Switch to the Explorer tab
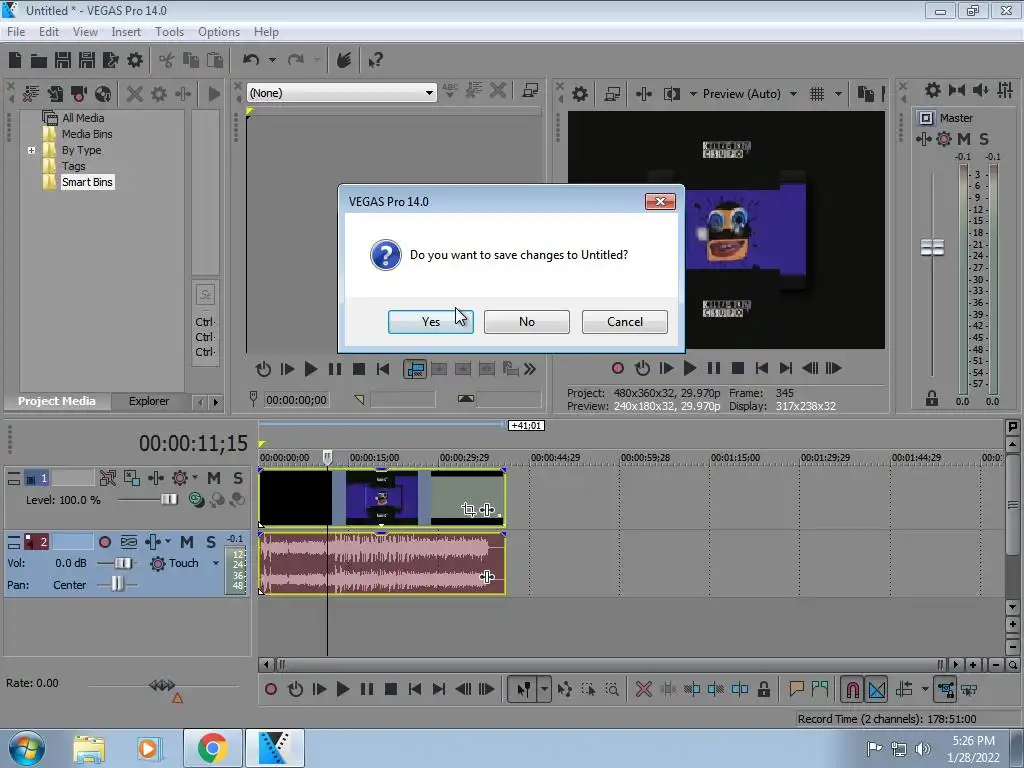The height and width of the screenshot is (768, 1024). click(149, 401)
